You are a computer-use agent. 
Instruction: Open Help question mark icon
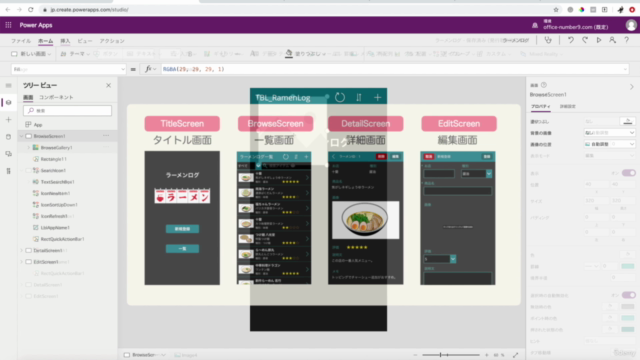point(627,40)
